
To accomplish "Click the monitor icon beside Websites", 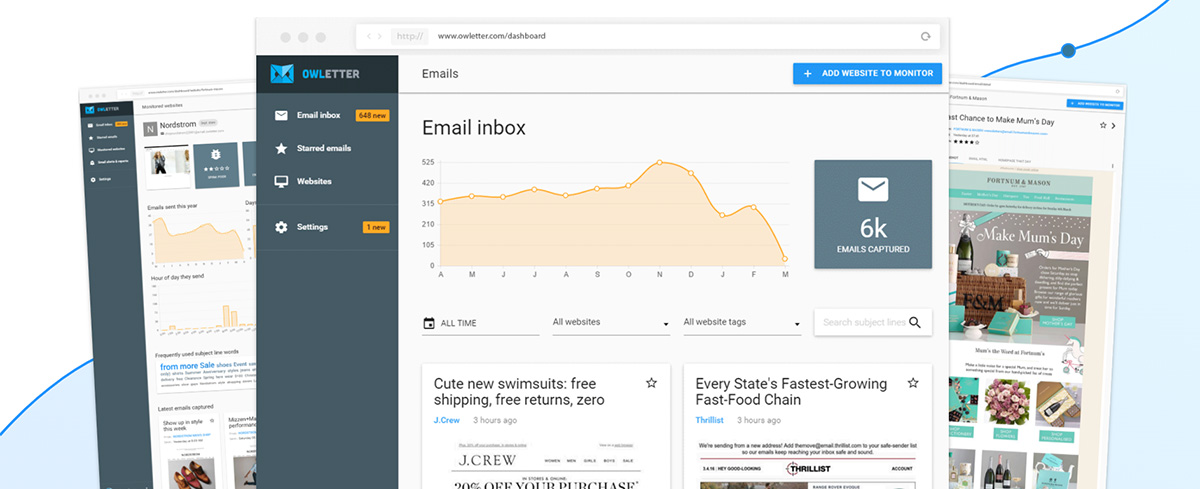I will [281, 181].
